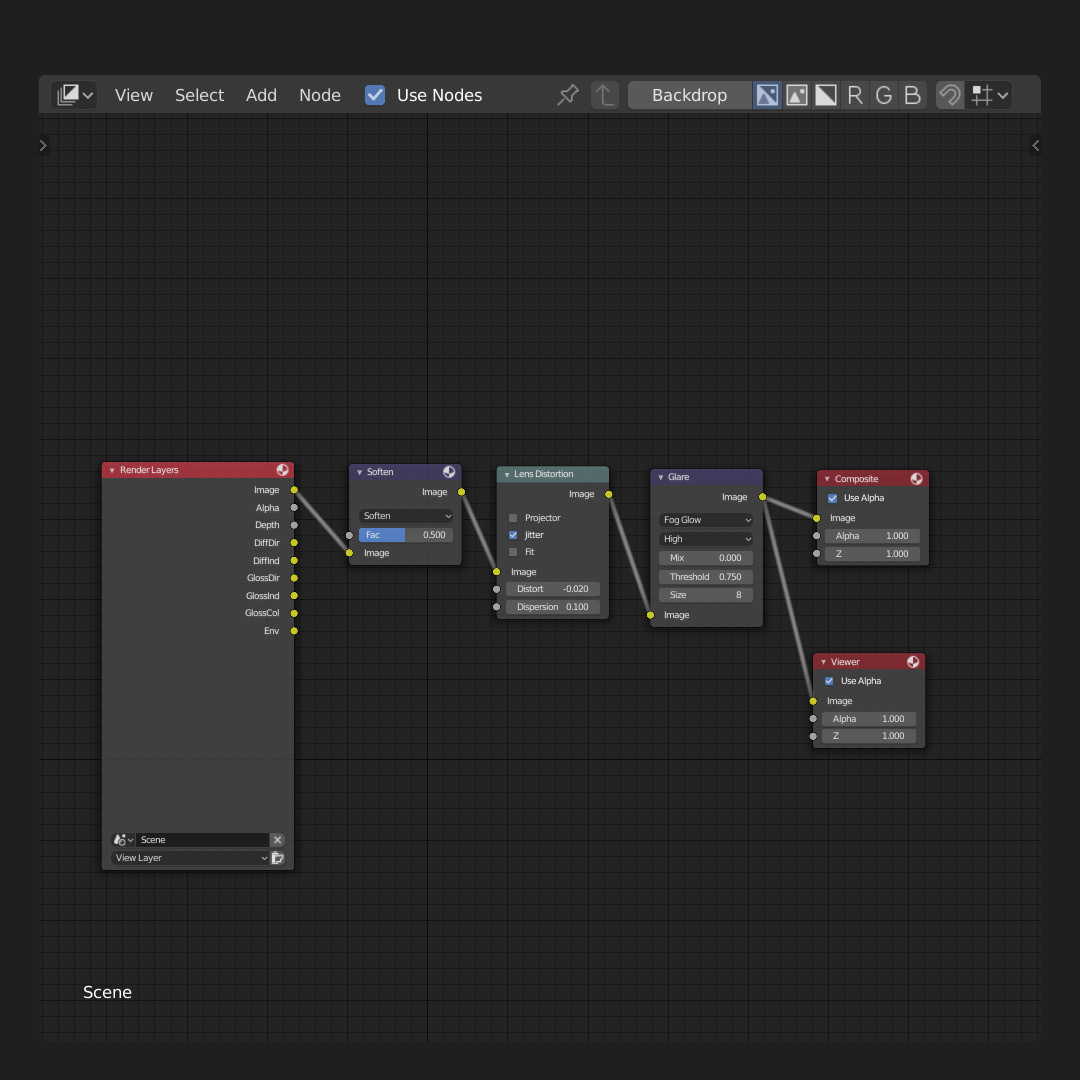Click the parent node tree arrow icon
This screenshot has width=1080, height=1080.
(605, 95)
